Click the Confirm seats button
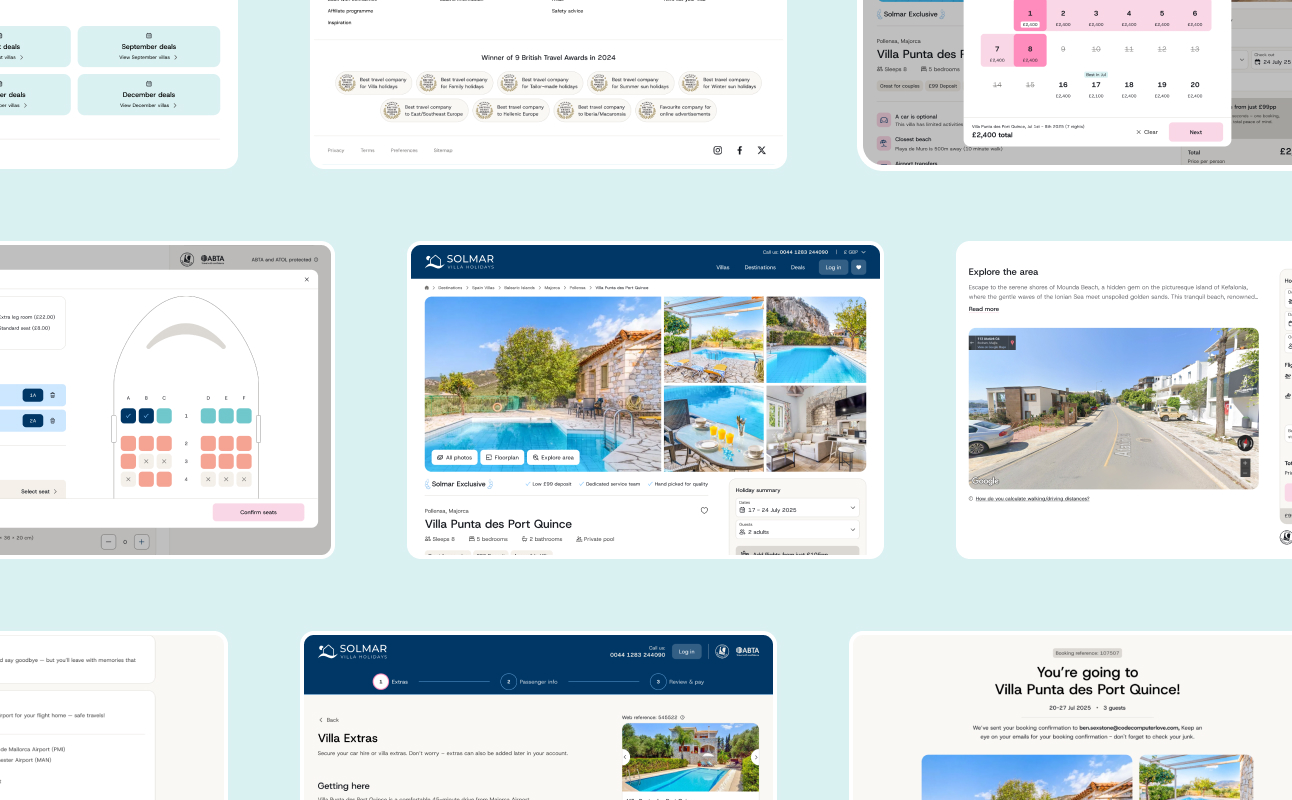Viewport: 1292px width, 800px height. pos(258,512)
